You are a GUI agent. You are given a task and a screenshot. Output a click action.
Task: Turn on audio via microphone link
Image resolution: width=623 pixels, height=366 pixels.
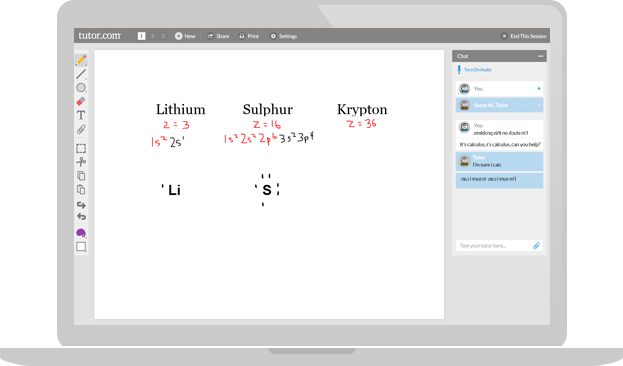coord(474,70)
